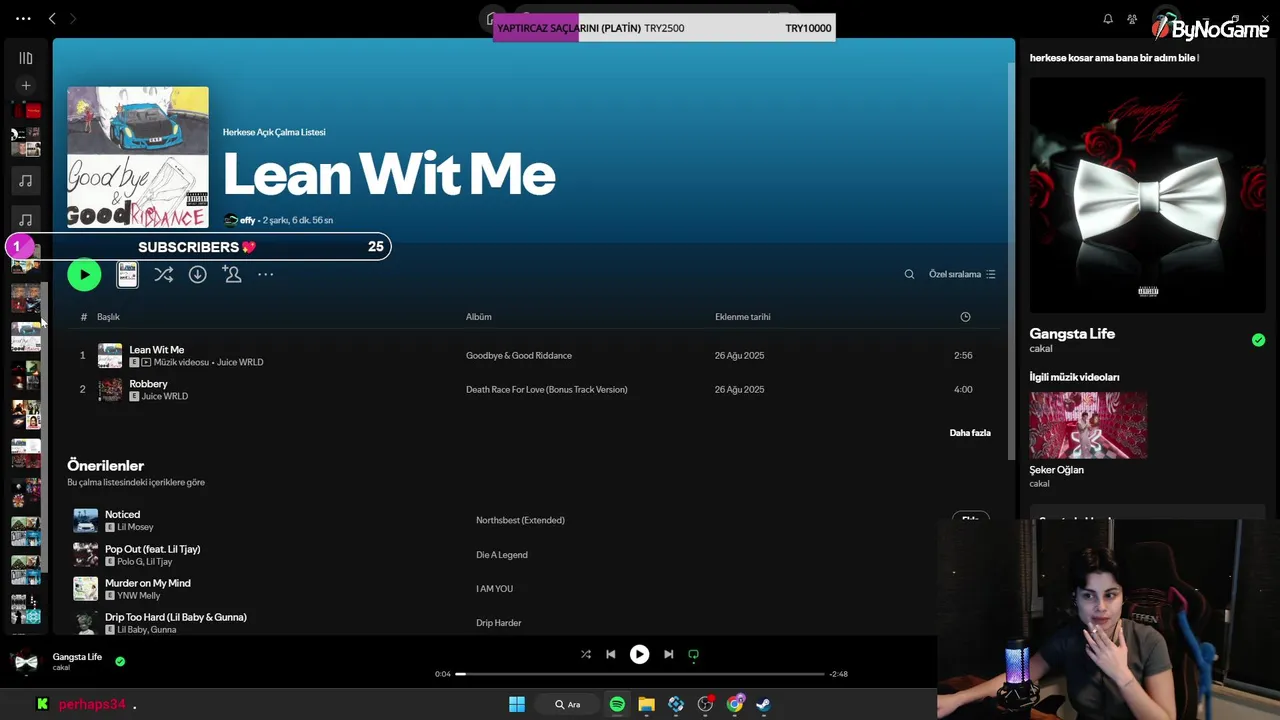Open Windows Start menu
The width and height of the screenshot is (1280, 720).
click(x=517, y=704)
